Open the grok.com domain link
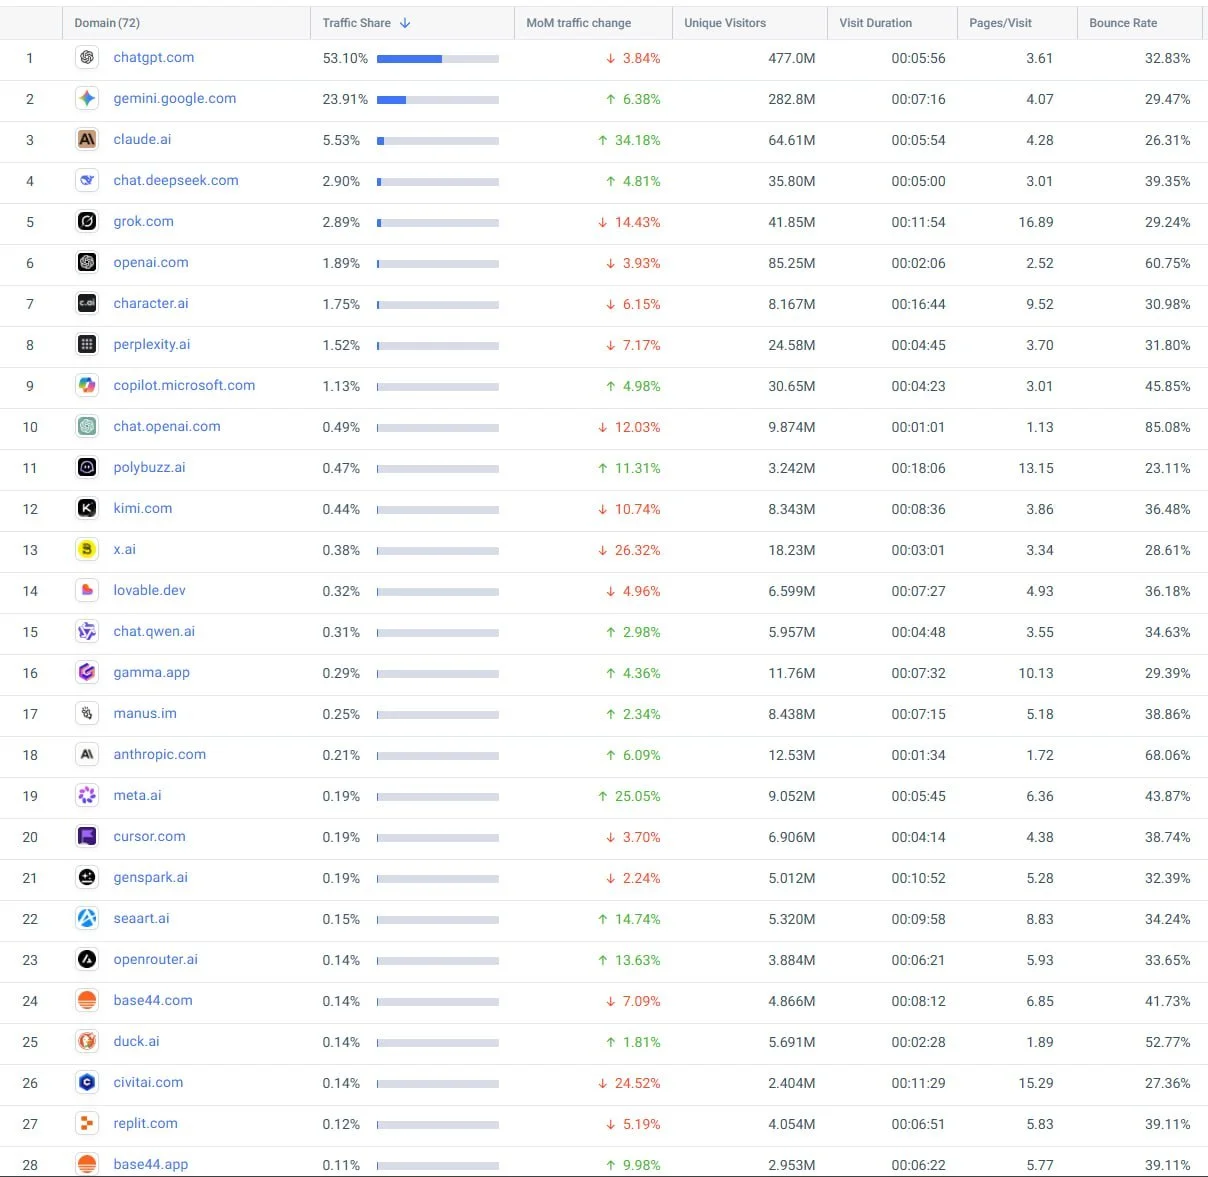 pyautogui.click(x=143, y=222)
